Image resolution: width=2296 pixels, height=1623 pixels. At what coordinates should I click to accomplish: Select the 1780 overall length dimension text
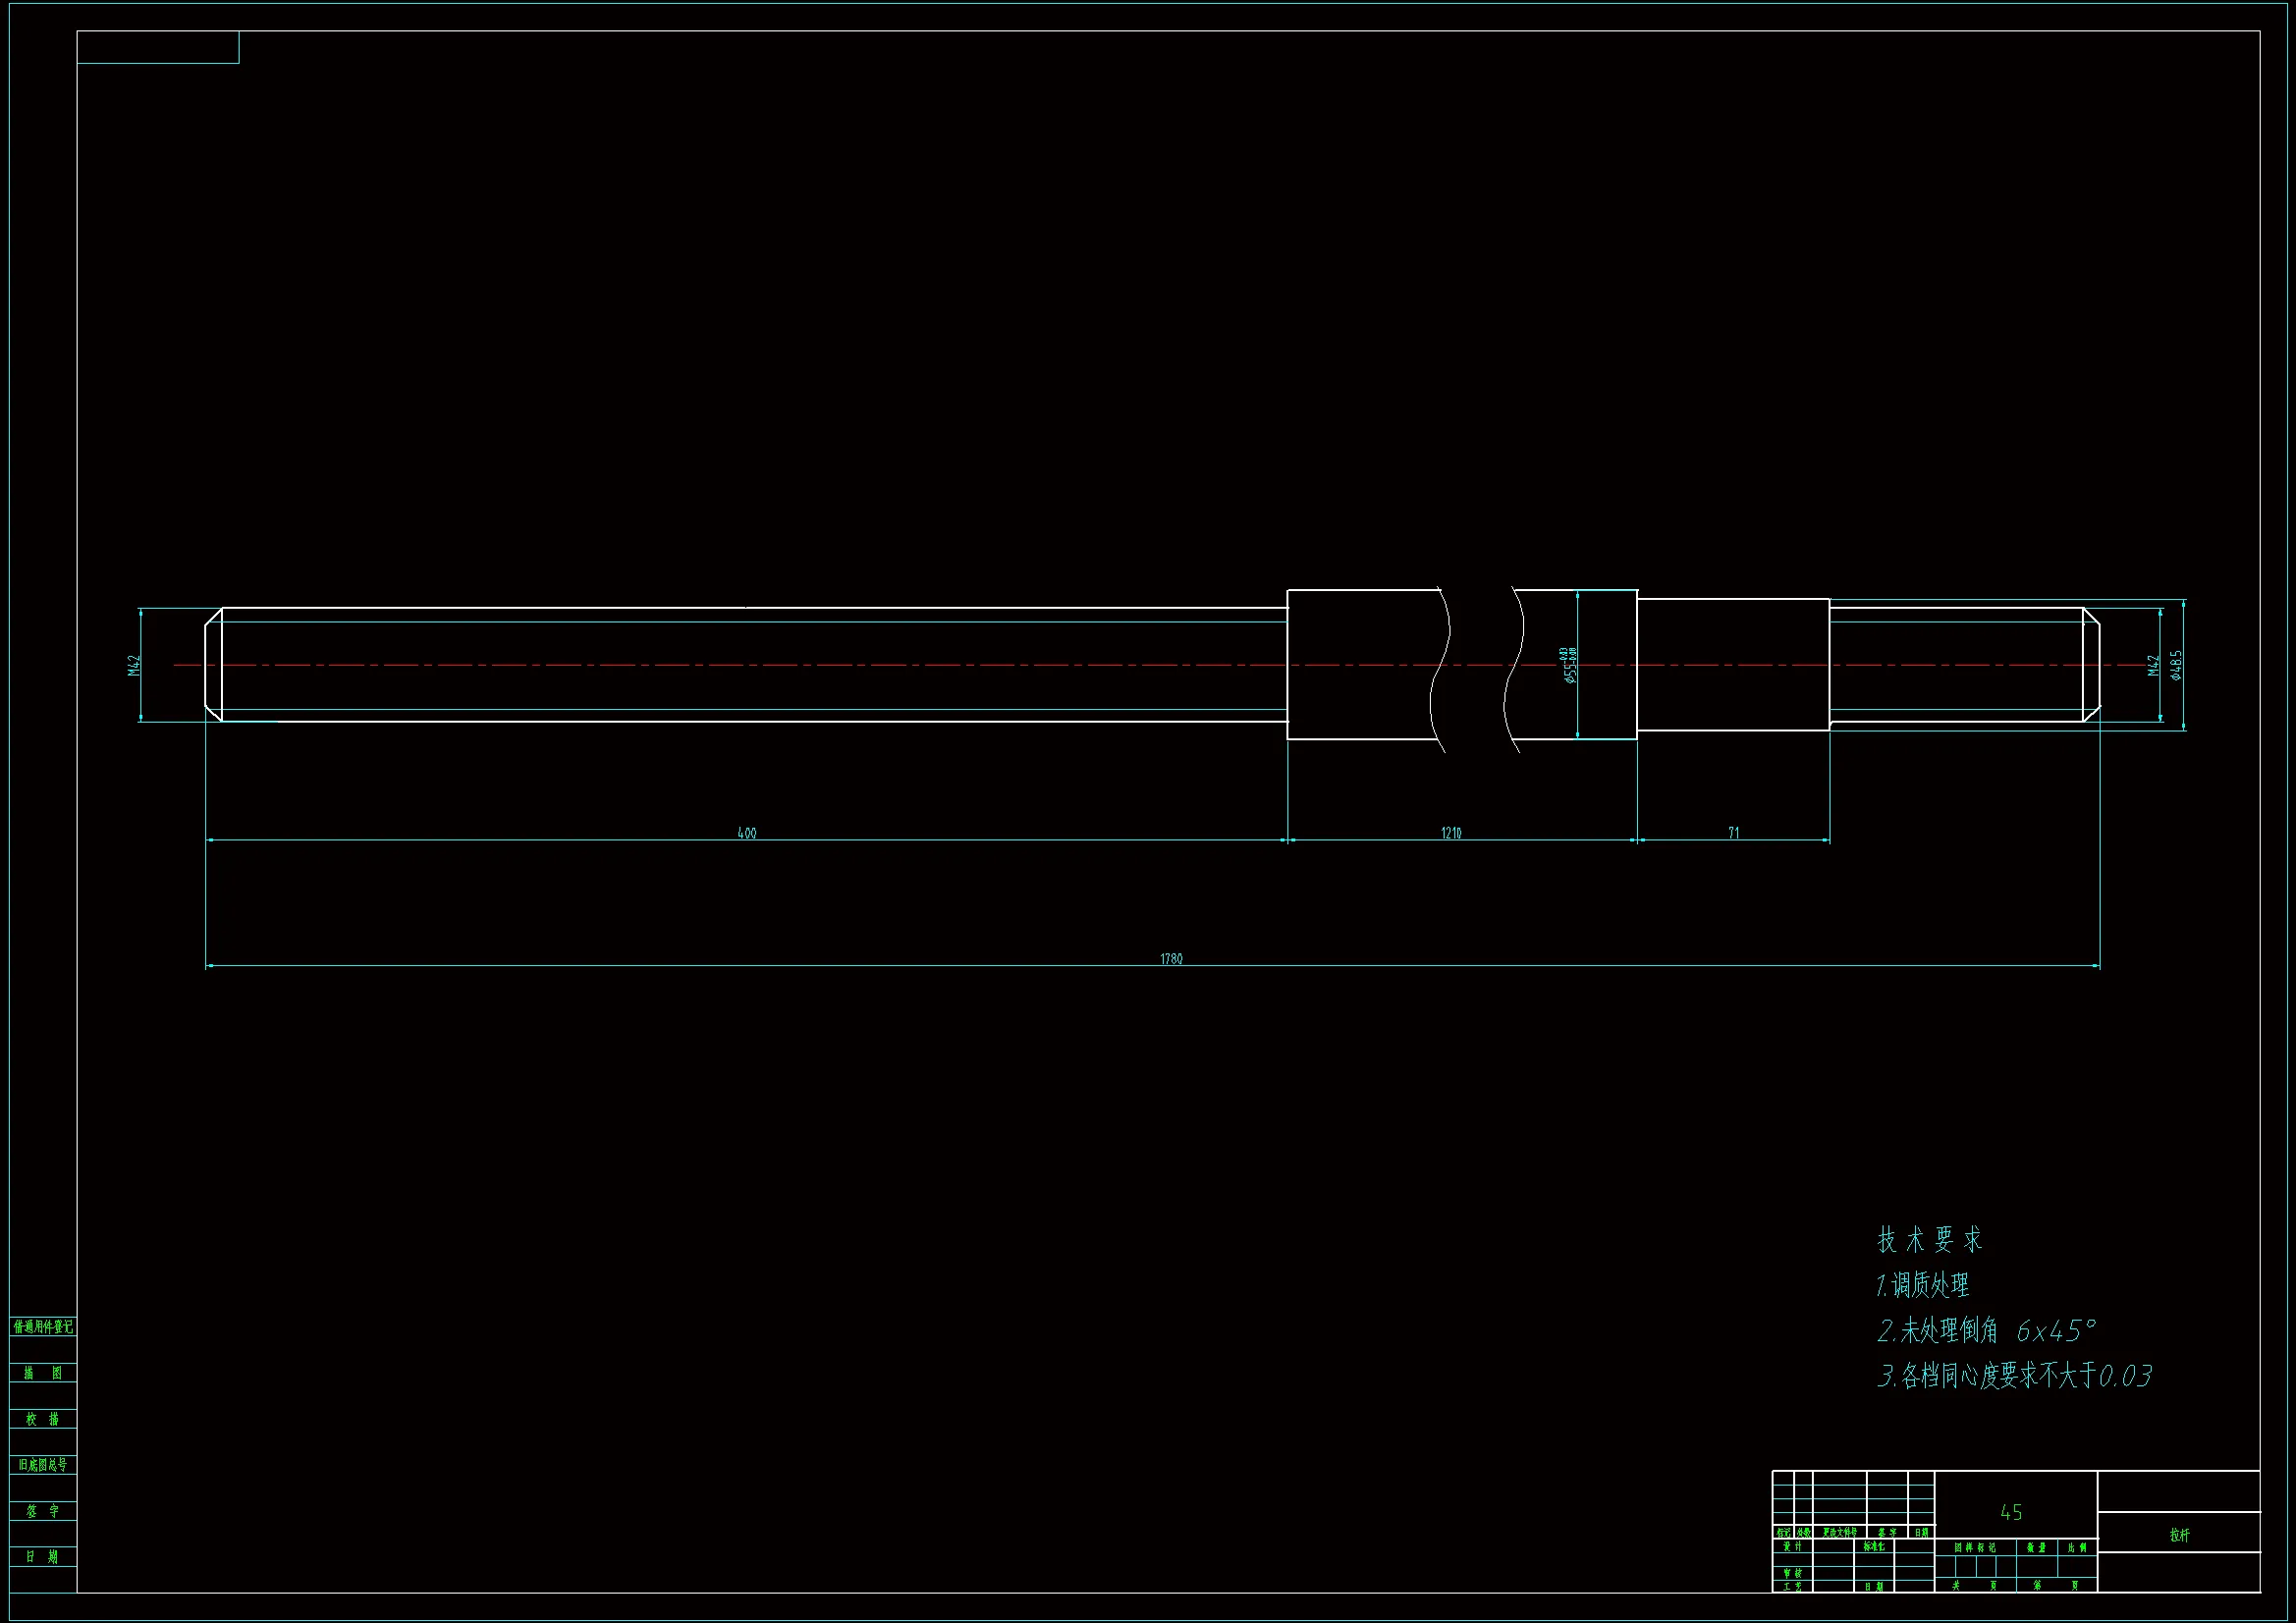1171,958
